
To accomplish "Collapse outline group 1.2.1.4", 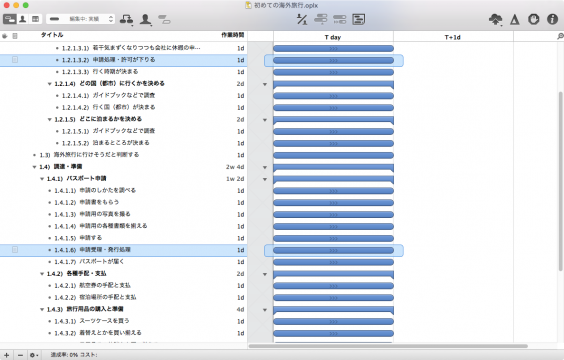I will point(50,84).
